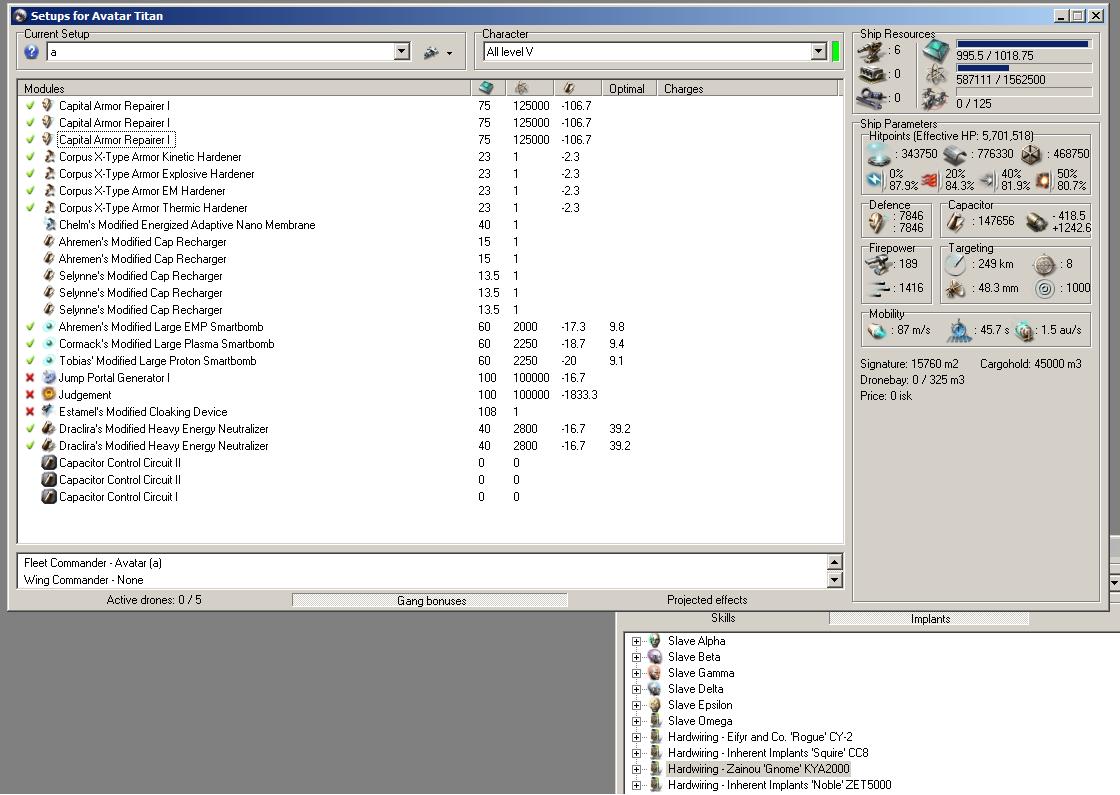Switch to the Implants tab
This screenshot has height=795, width=1120.
click(930, 619)
